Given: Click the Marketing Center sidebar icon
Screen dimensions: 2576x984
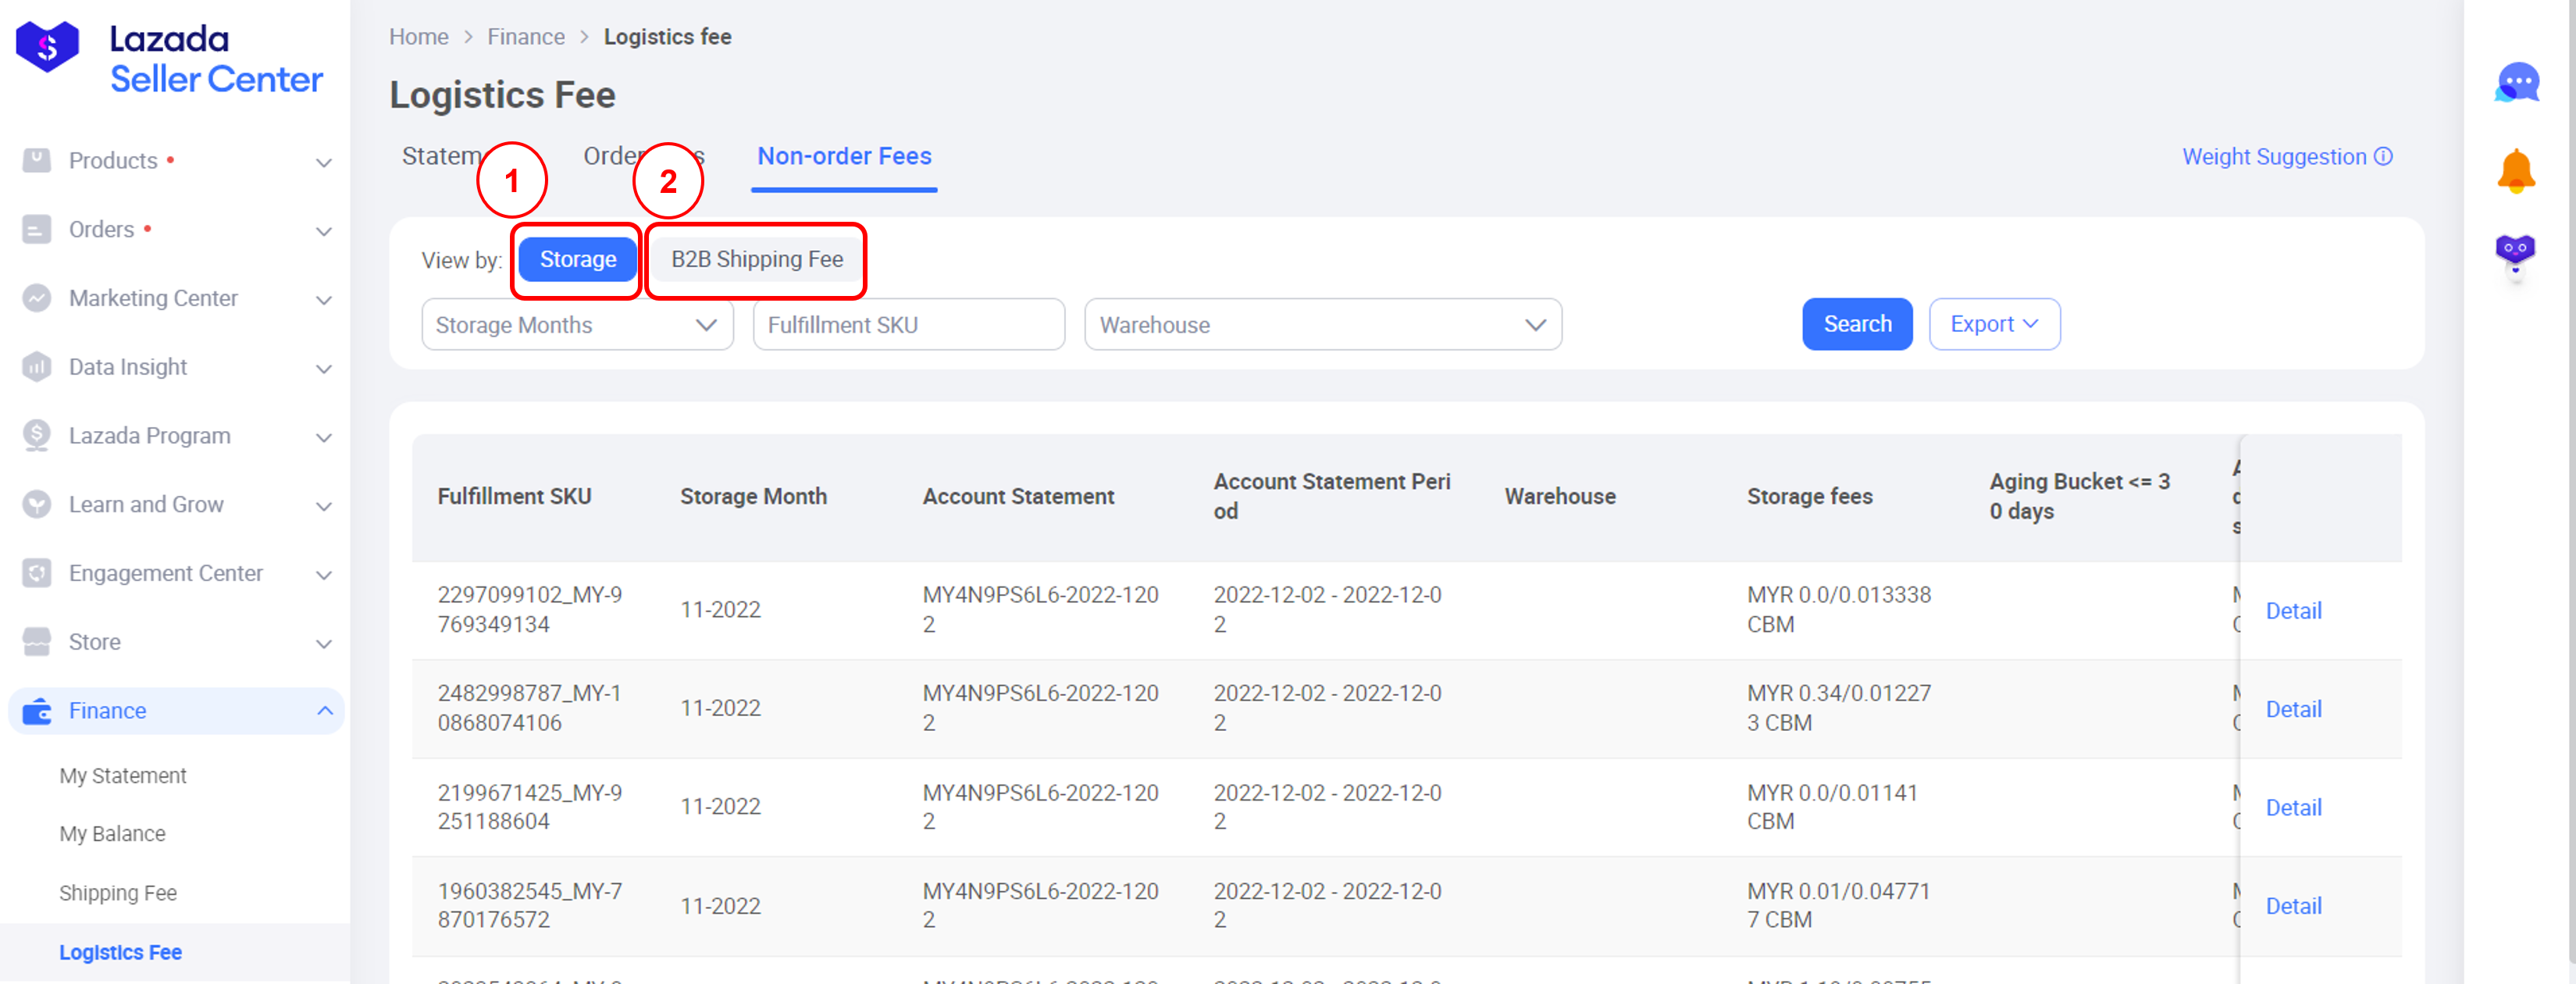Looking at the screenshot, I should point(37,298).
